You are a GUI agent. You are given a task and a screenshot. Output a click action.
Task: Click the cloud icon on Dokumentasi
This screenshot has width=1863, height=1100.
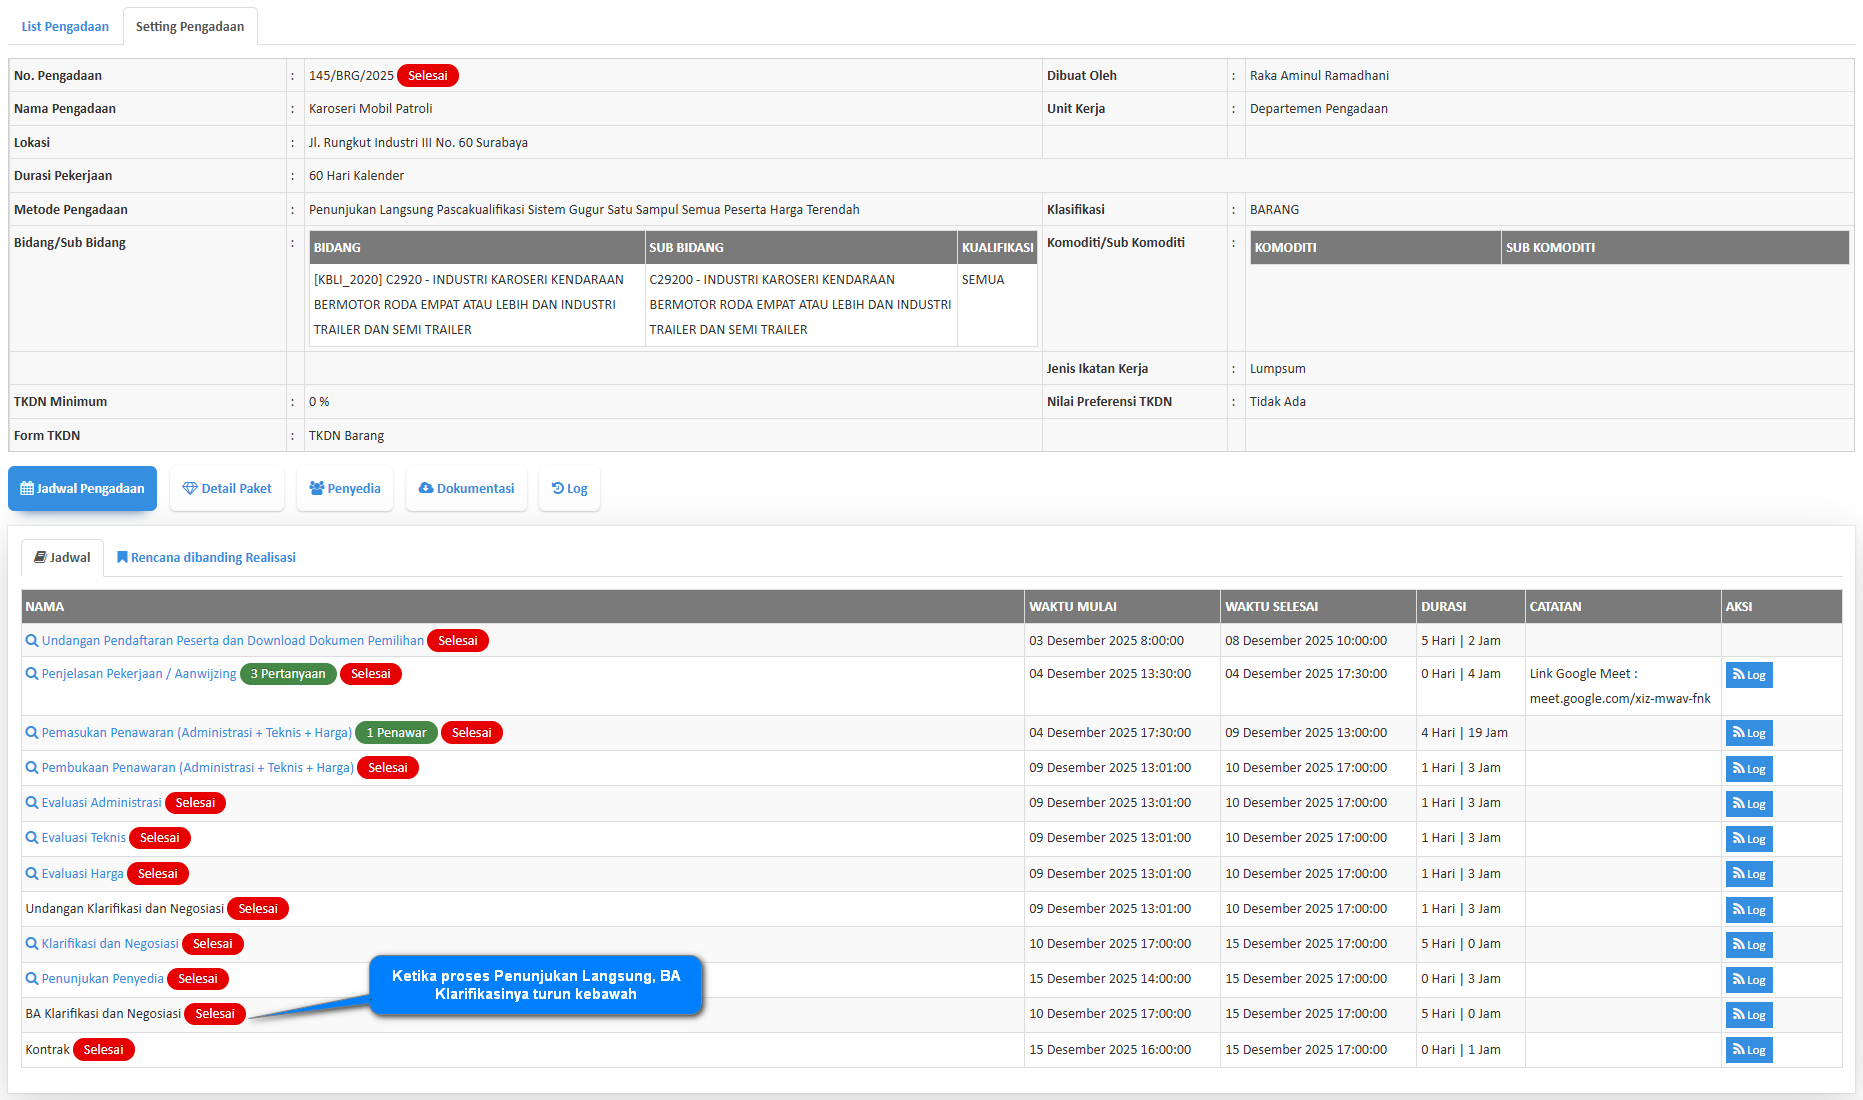(426, 489)
